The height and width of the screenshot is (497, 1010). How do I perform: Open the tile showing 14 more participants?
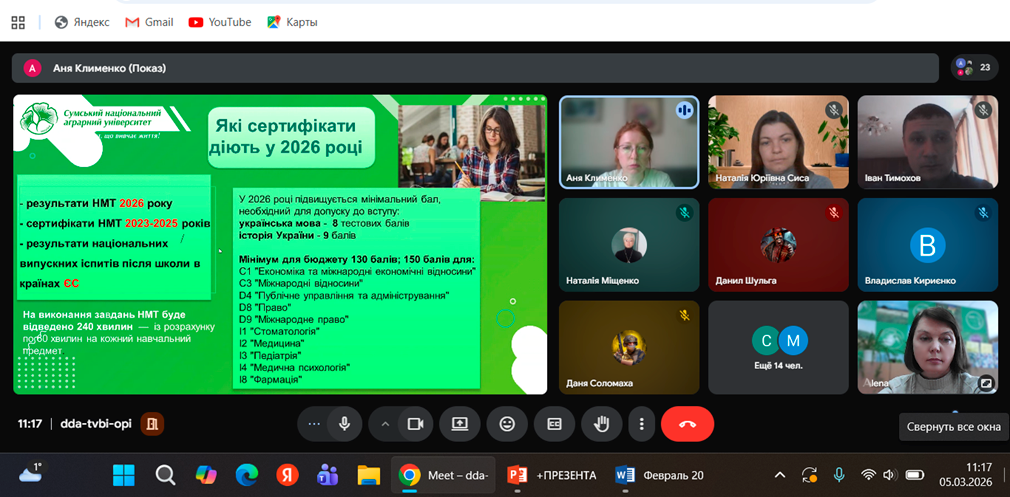778,347
